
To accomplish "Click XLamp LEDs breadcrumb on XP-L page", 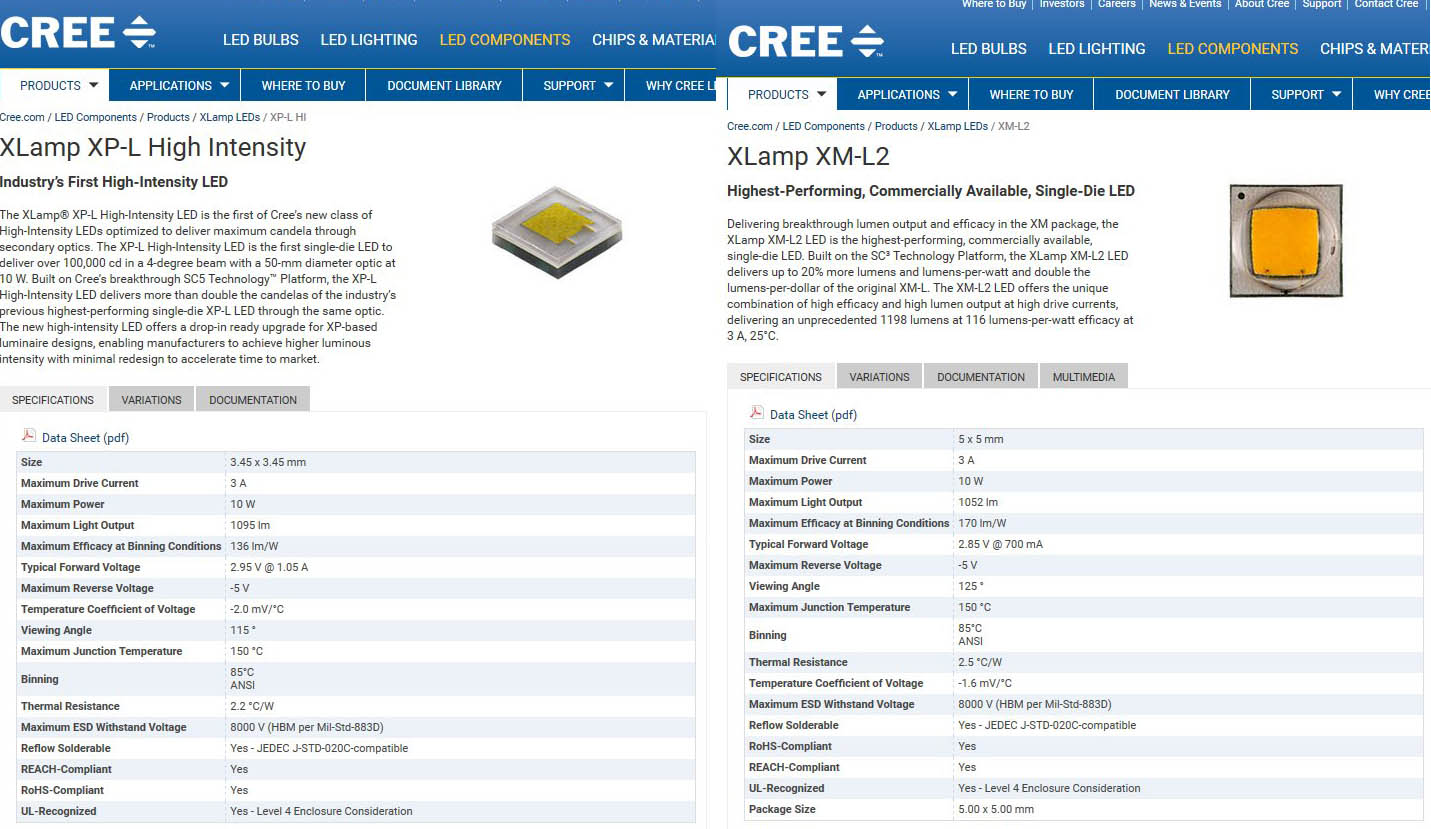I will coord(230,118).
